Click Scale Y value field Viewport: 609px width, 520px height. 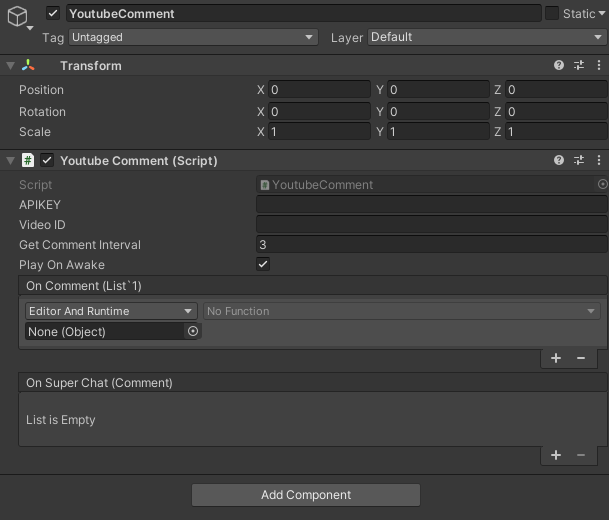click(438, 132)
